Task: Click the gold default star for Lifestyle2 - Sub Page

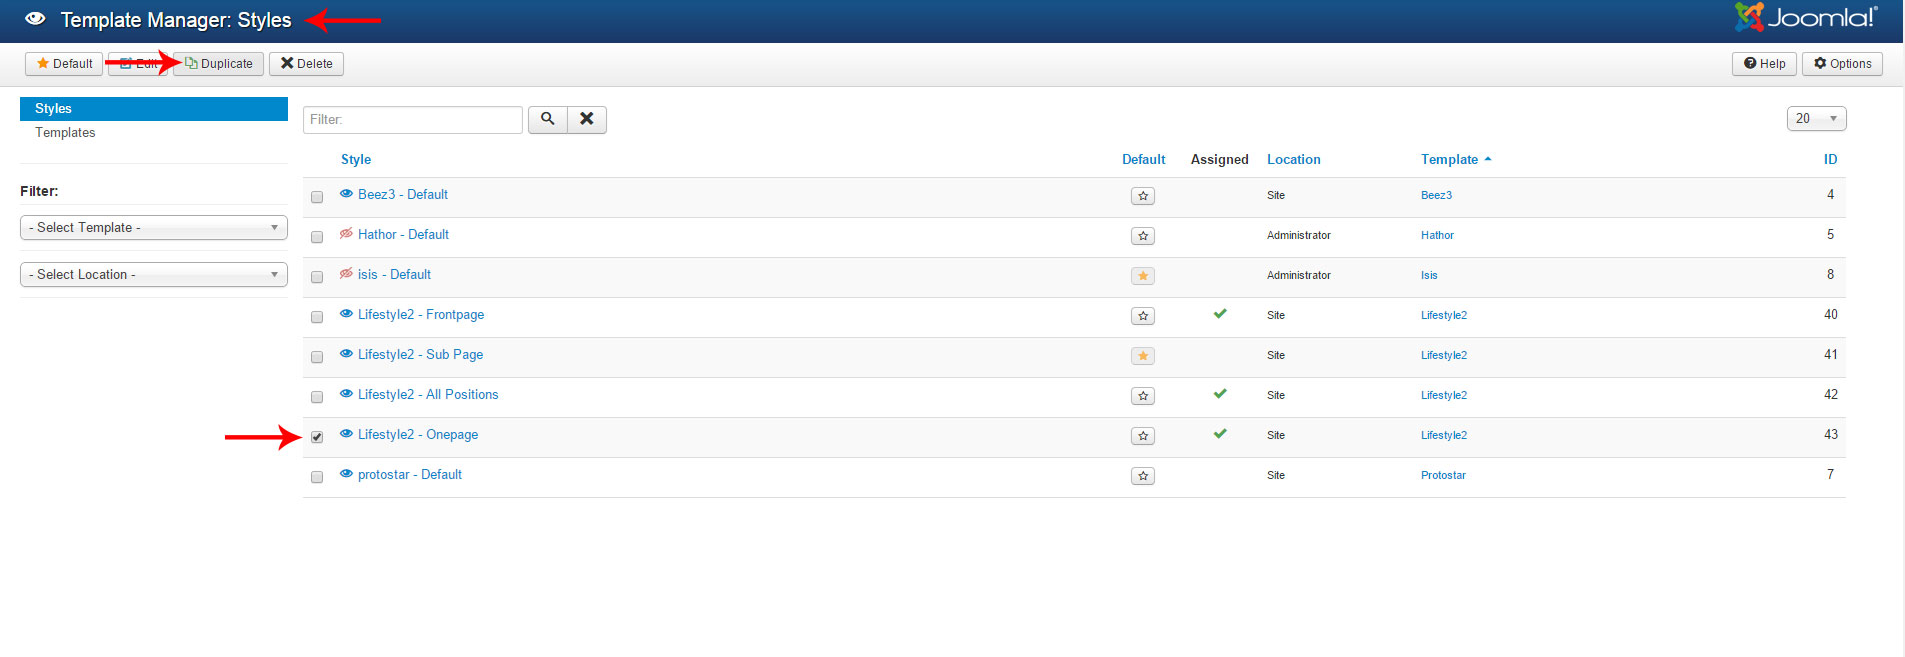Action: coord(1143,356)
